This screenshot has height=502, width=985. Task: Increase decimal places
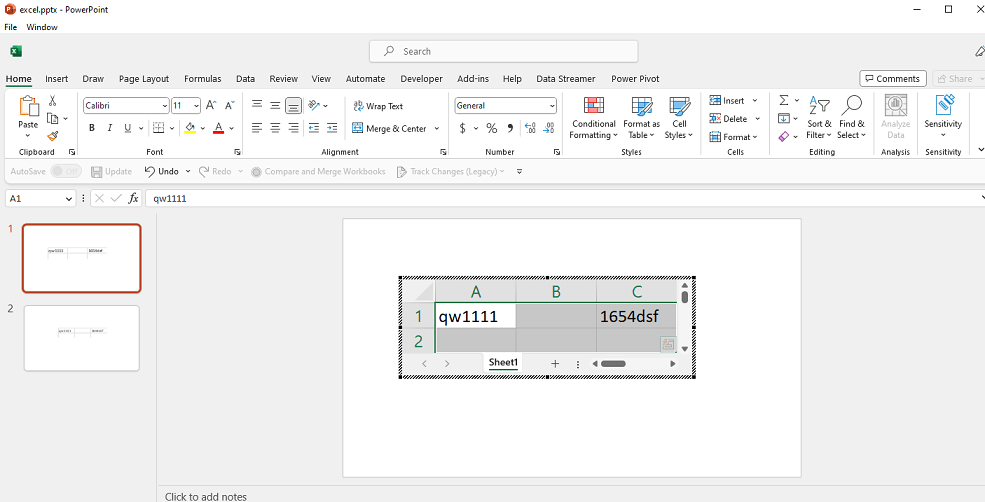tap(530, 128)
